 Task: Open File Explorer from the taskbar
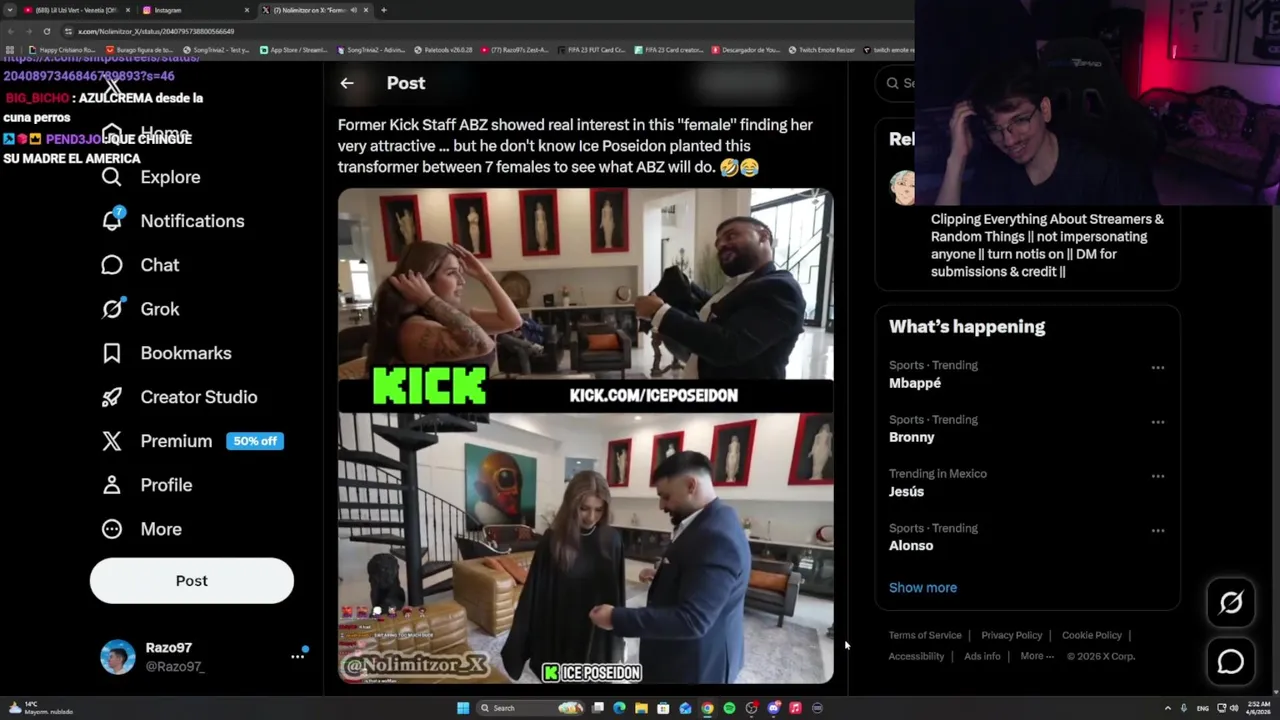pos(641,708)
